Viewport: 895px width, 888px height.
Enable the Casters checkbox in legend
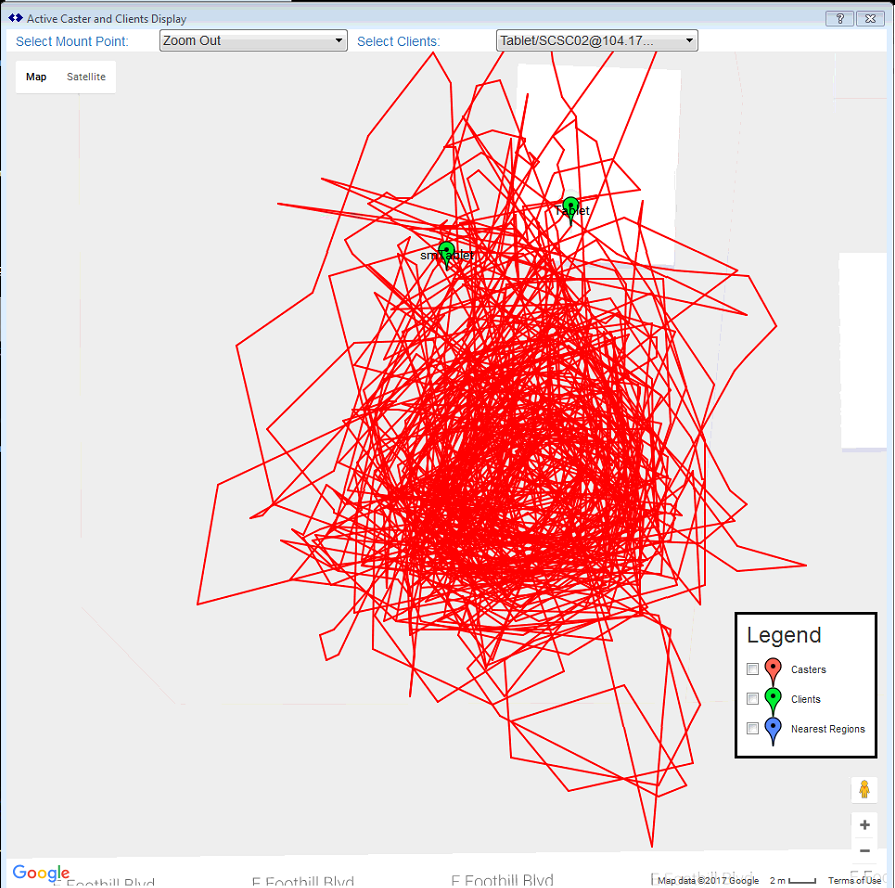[x=753, y=670]
